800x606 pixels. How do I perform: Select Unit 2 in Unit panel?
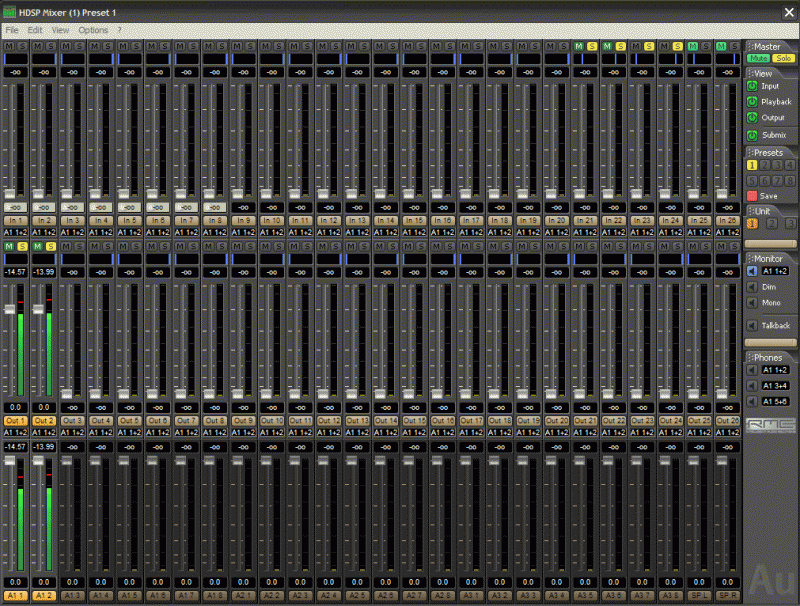[x=772, y=223]
